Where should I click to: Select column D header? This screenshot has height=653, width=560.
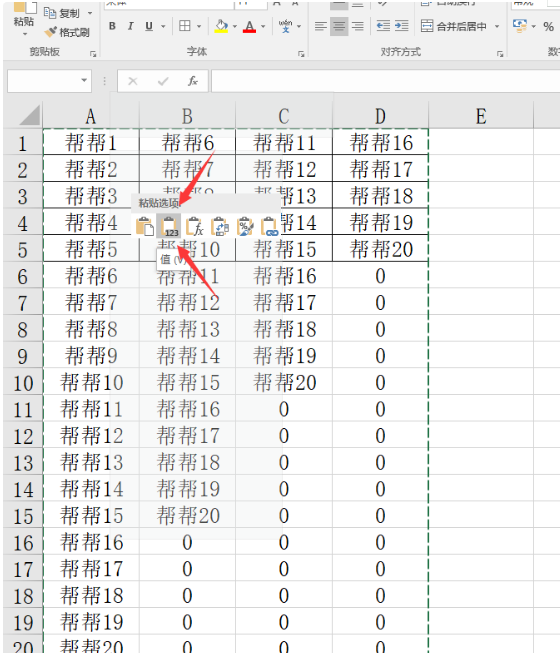tap(381, 116)
